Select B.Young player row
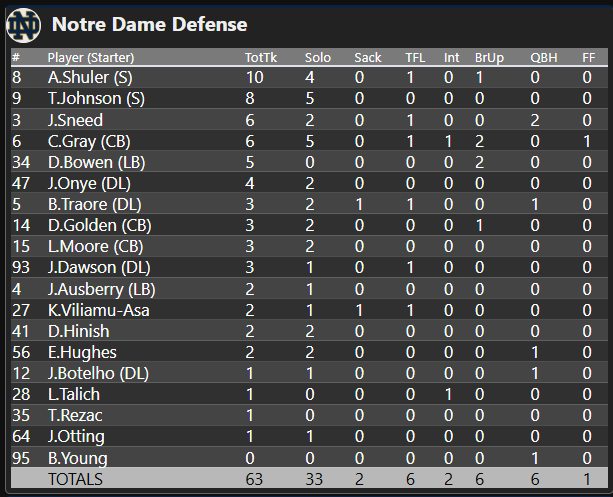Viewport: 613px width, 497px height. pyautogui.click(x=78, y=458)
